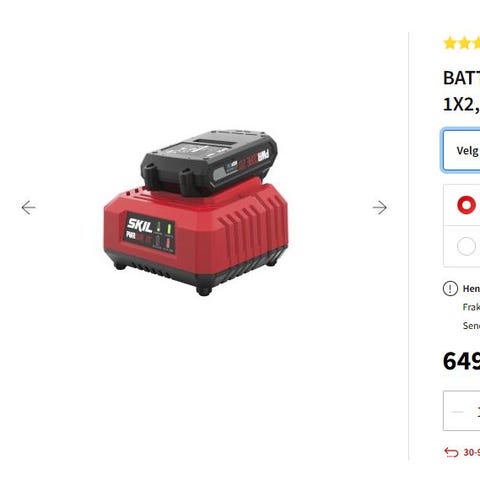The width and height of the screenshot is (480, 480).
Task: Decrease quantity with the minus button
Action: 457,412
